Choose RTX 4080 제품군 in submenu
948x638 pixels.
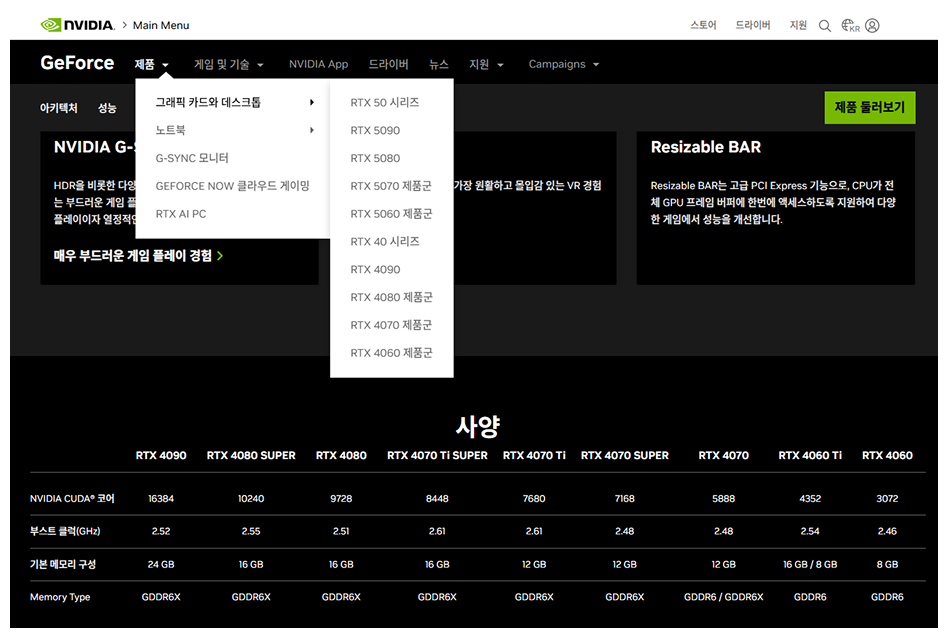pyautogui.click(x=391, y=297)
